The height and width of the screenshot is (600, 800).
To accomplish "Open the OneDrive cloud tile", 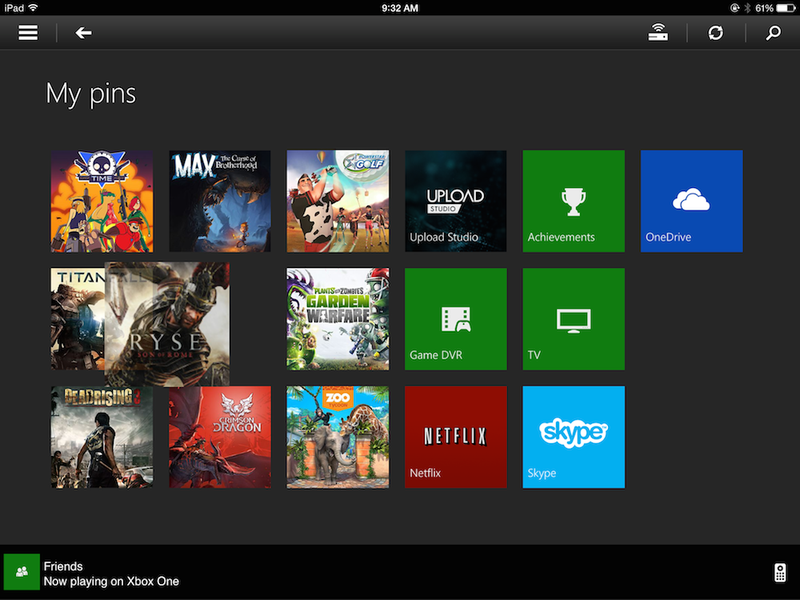I will (691, 201).
